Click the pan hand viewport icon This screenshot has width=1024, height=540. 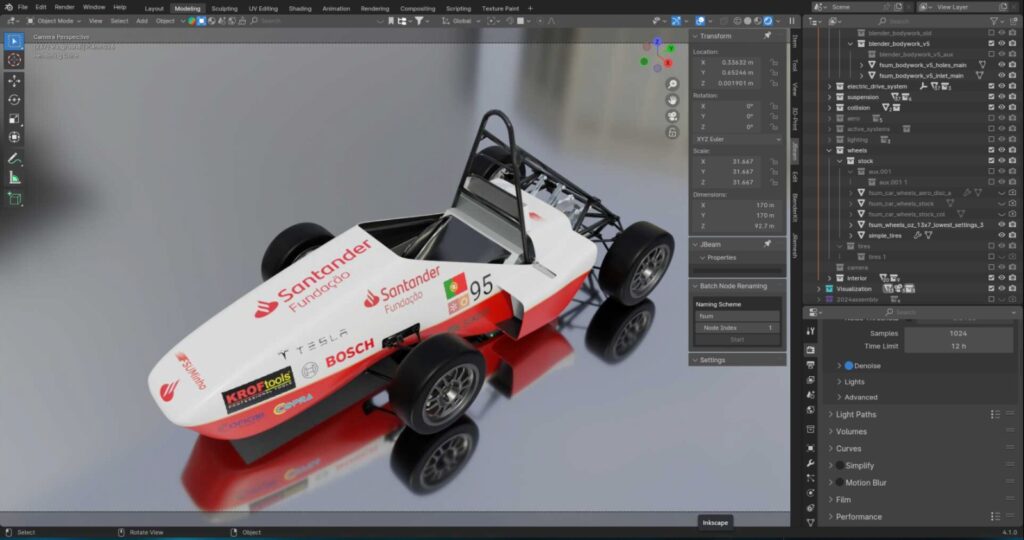pyautogui.click(x=672, y=100)
